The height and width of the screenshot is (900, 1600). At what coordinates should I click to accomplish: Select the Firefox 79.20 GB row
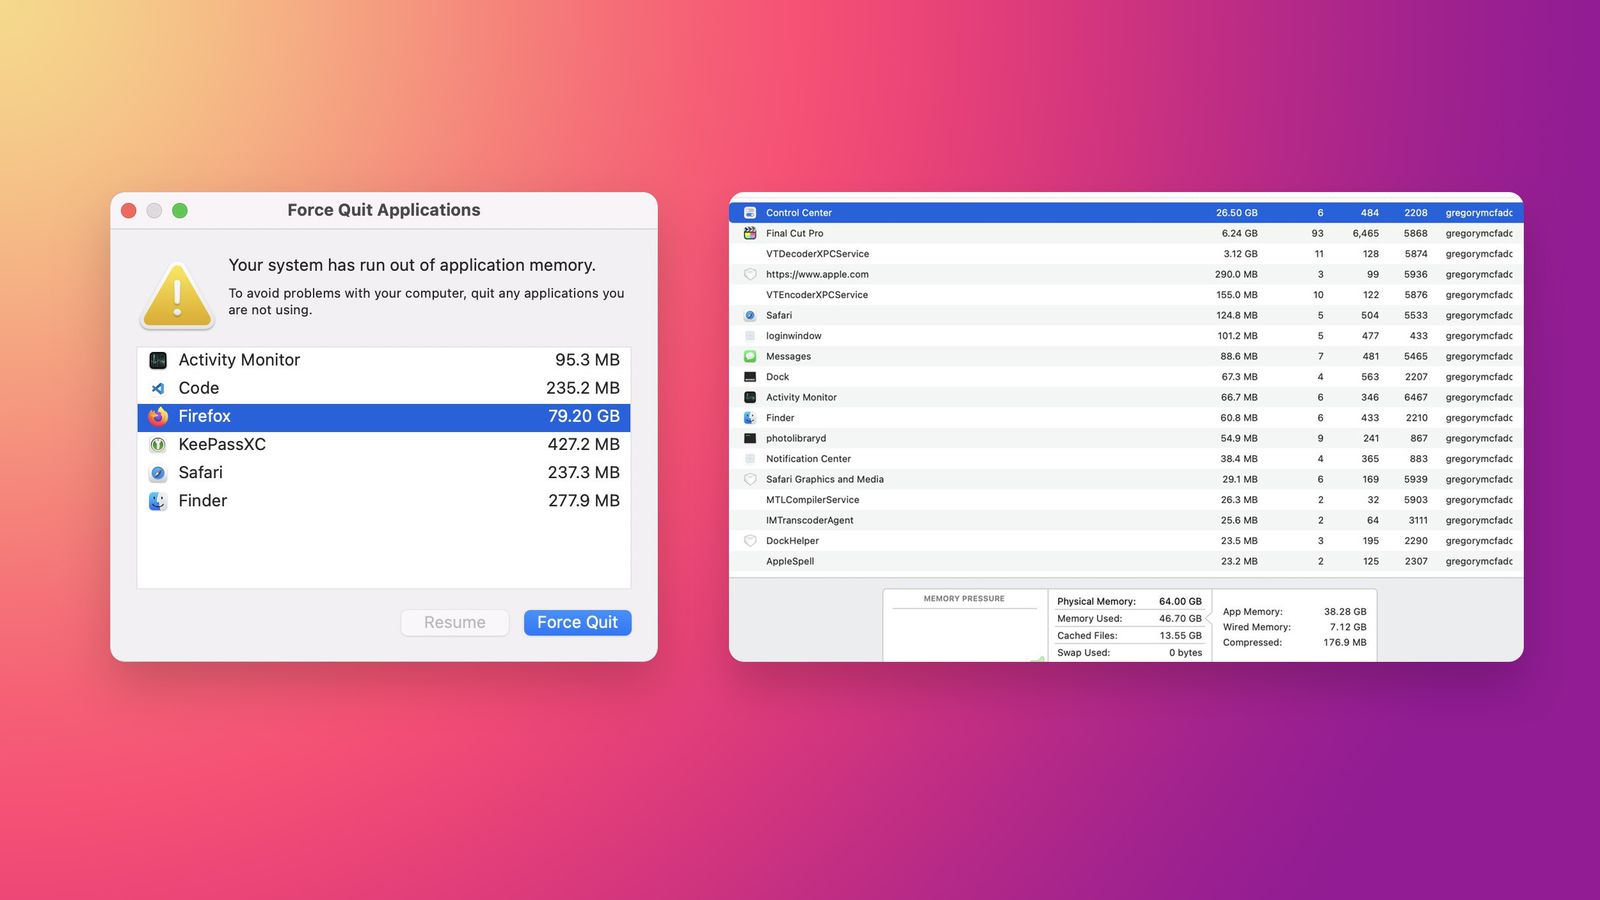tap(384, 417)
